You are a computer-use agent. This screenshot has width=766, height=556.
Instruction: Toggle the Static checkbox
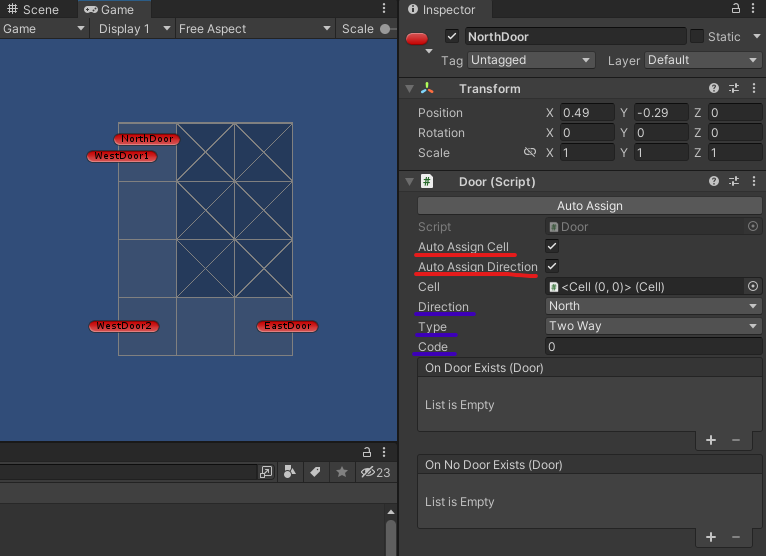[x=697, y=36]
